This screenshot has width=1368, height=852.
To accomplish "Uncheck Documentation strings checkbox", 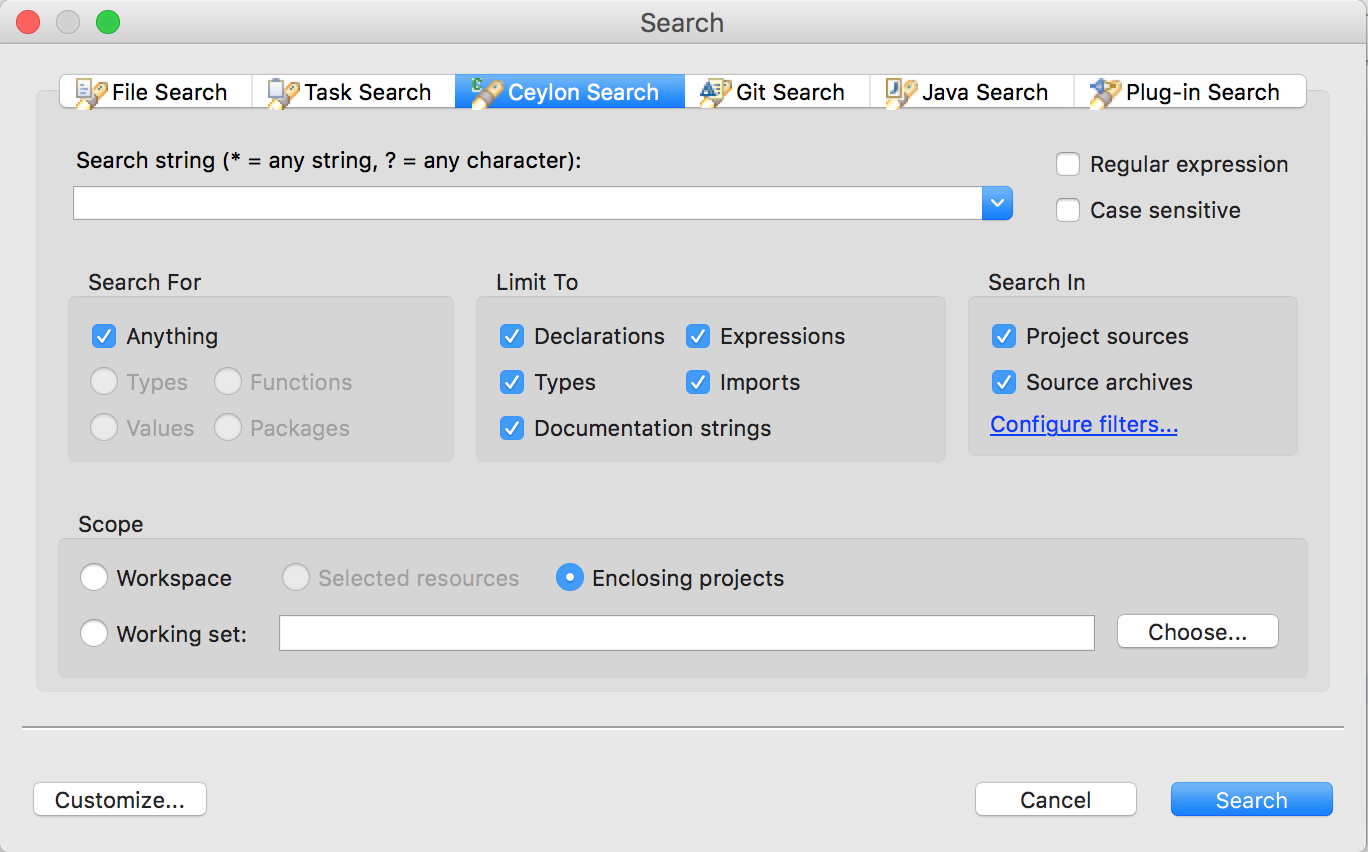I will (512, 428).
